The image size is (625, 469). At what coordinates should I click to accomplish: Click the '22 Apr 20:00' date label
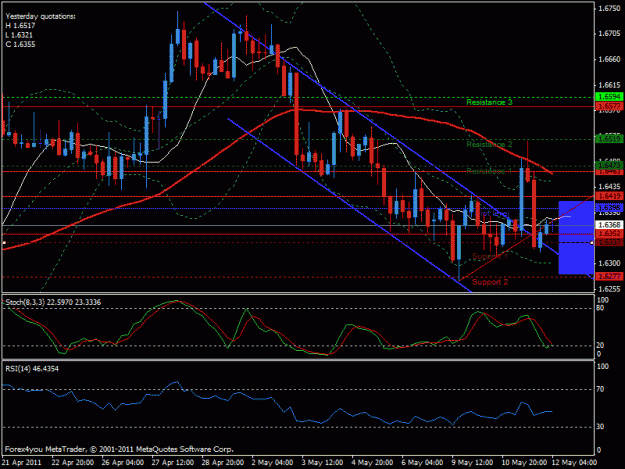(73, 463)
